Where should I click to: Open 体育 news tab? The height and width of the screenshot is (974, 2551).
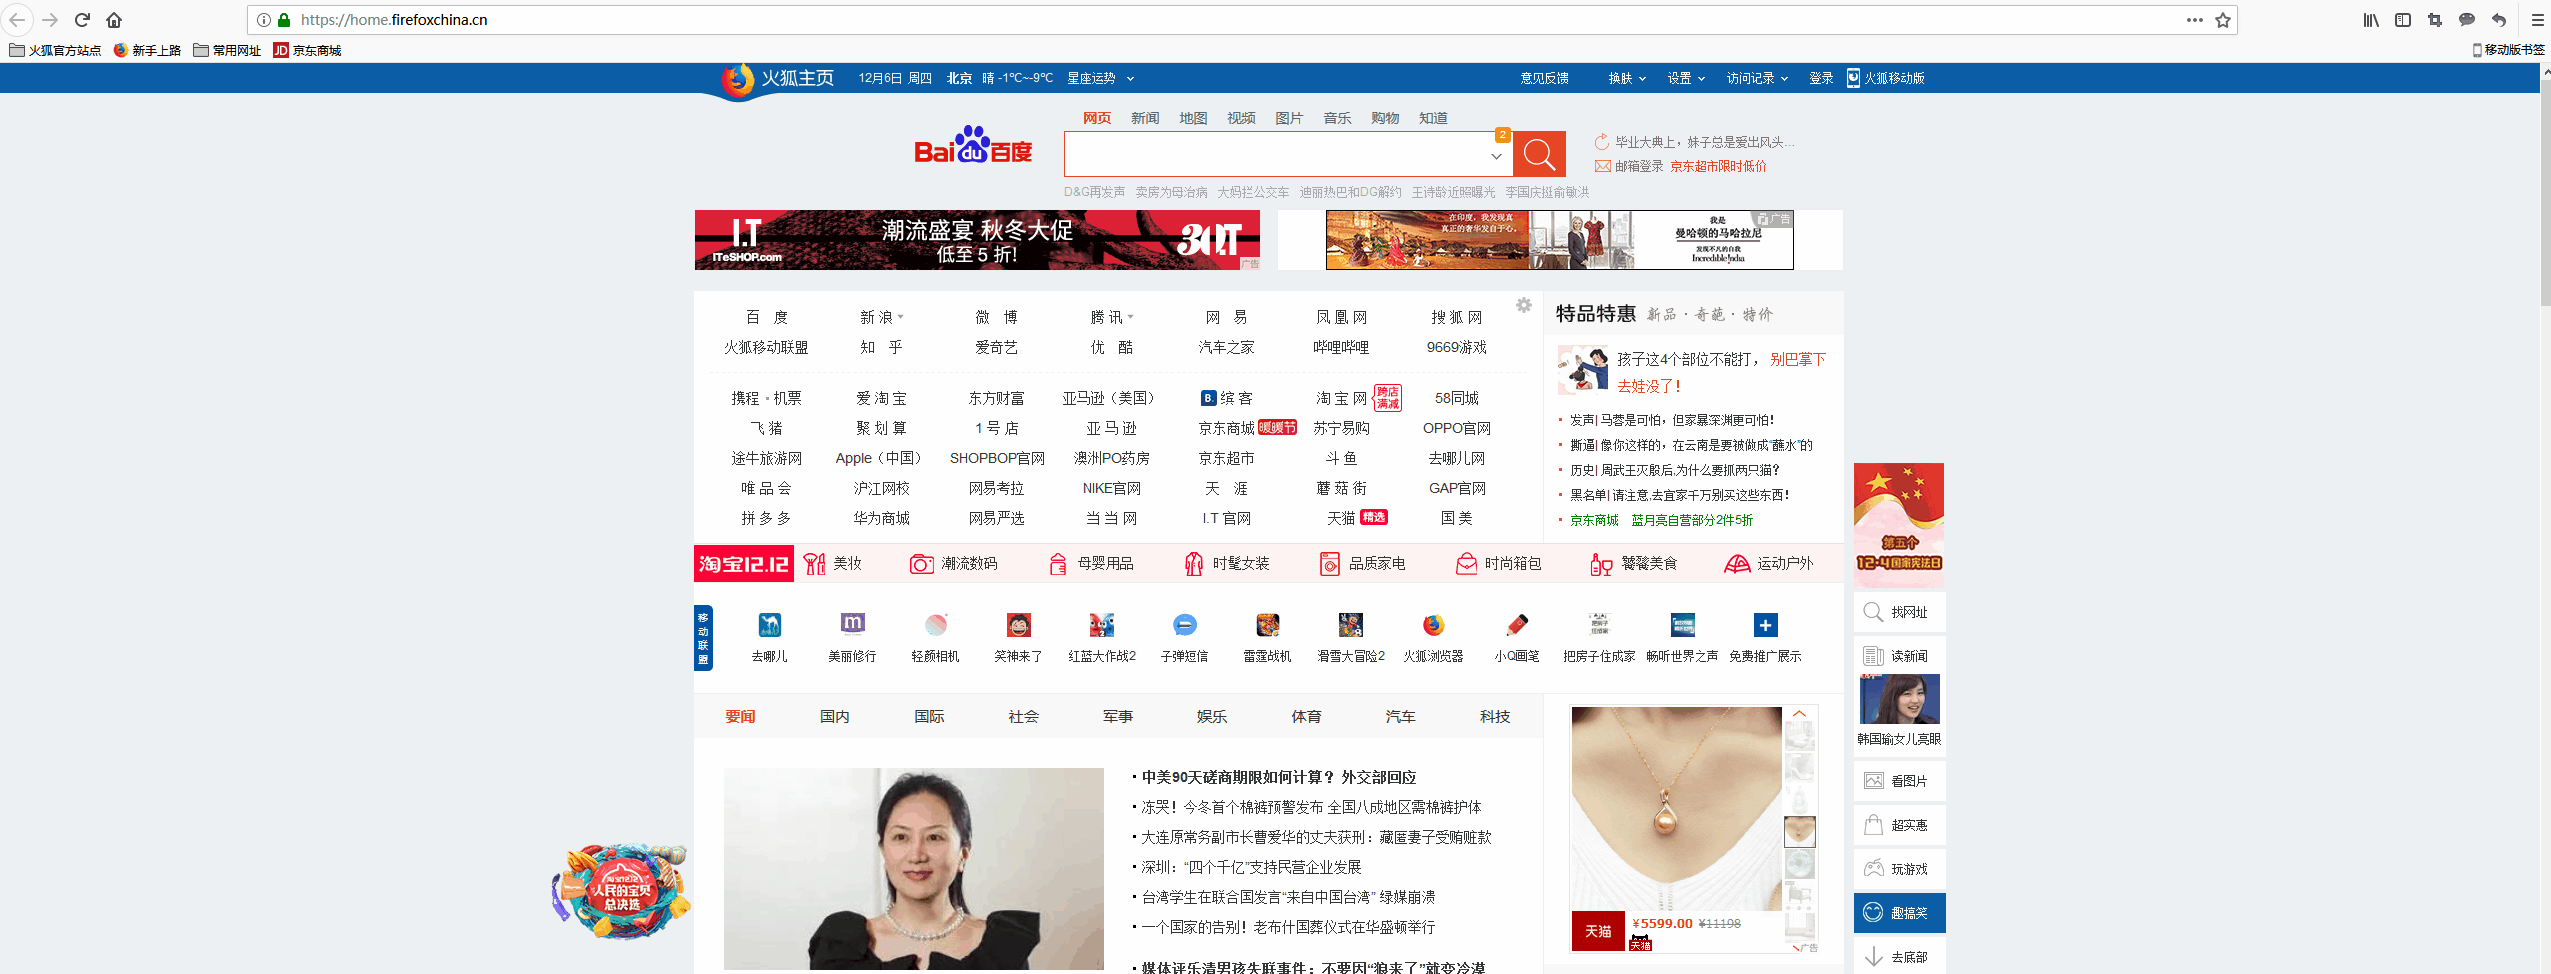coord(1306,716)
